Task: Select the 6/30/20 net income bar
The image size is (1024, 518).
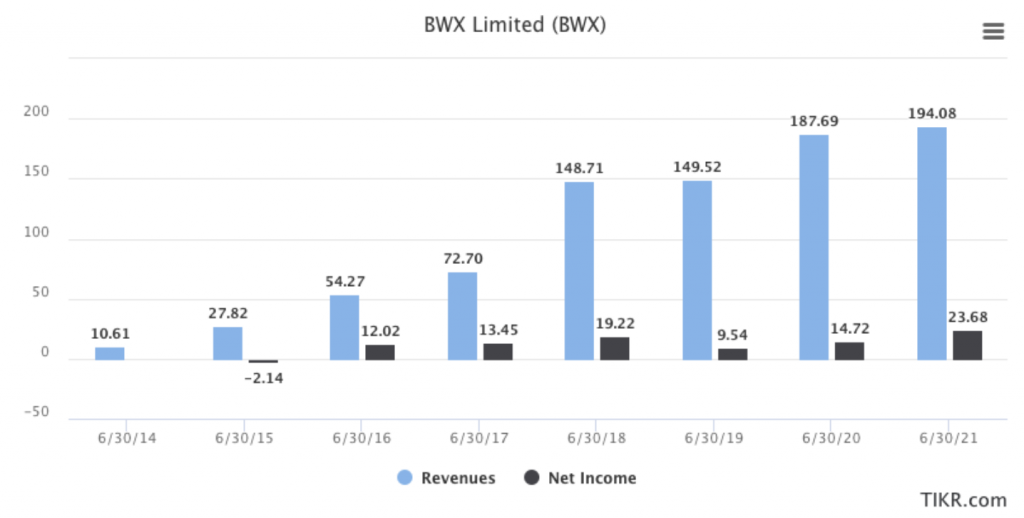Action: tap(850, 351)
